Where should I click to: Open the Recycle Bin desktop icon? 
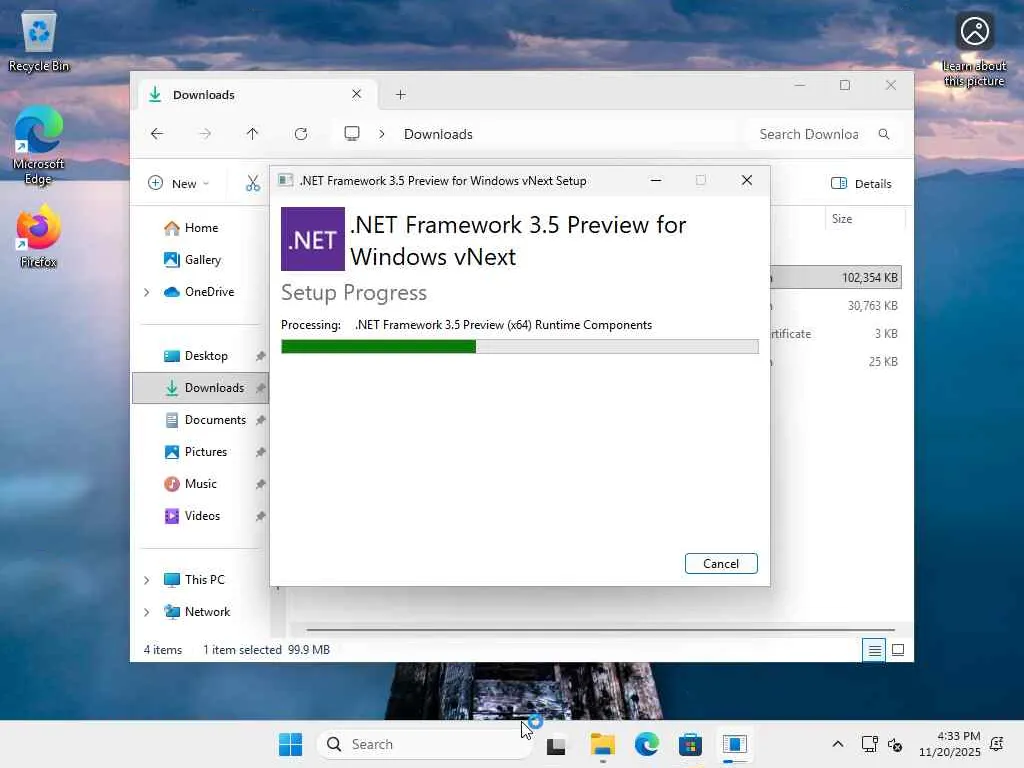coord(39,41)
